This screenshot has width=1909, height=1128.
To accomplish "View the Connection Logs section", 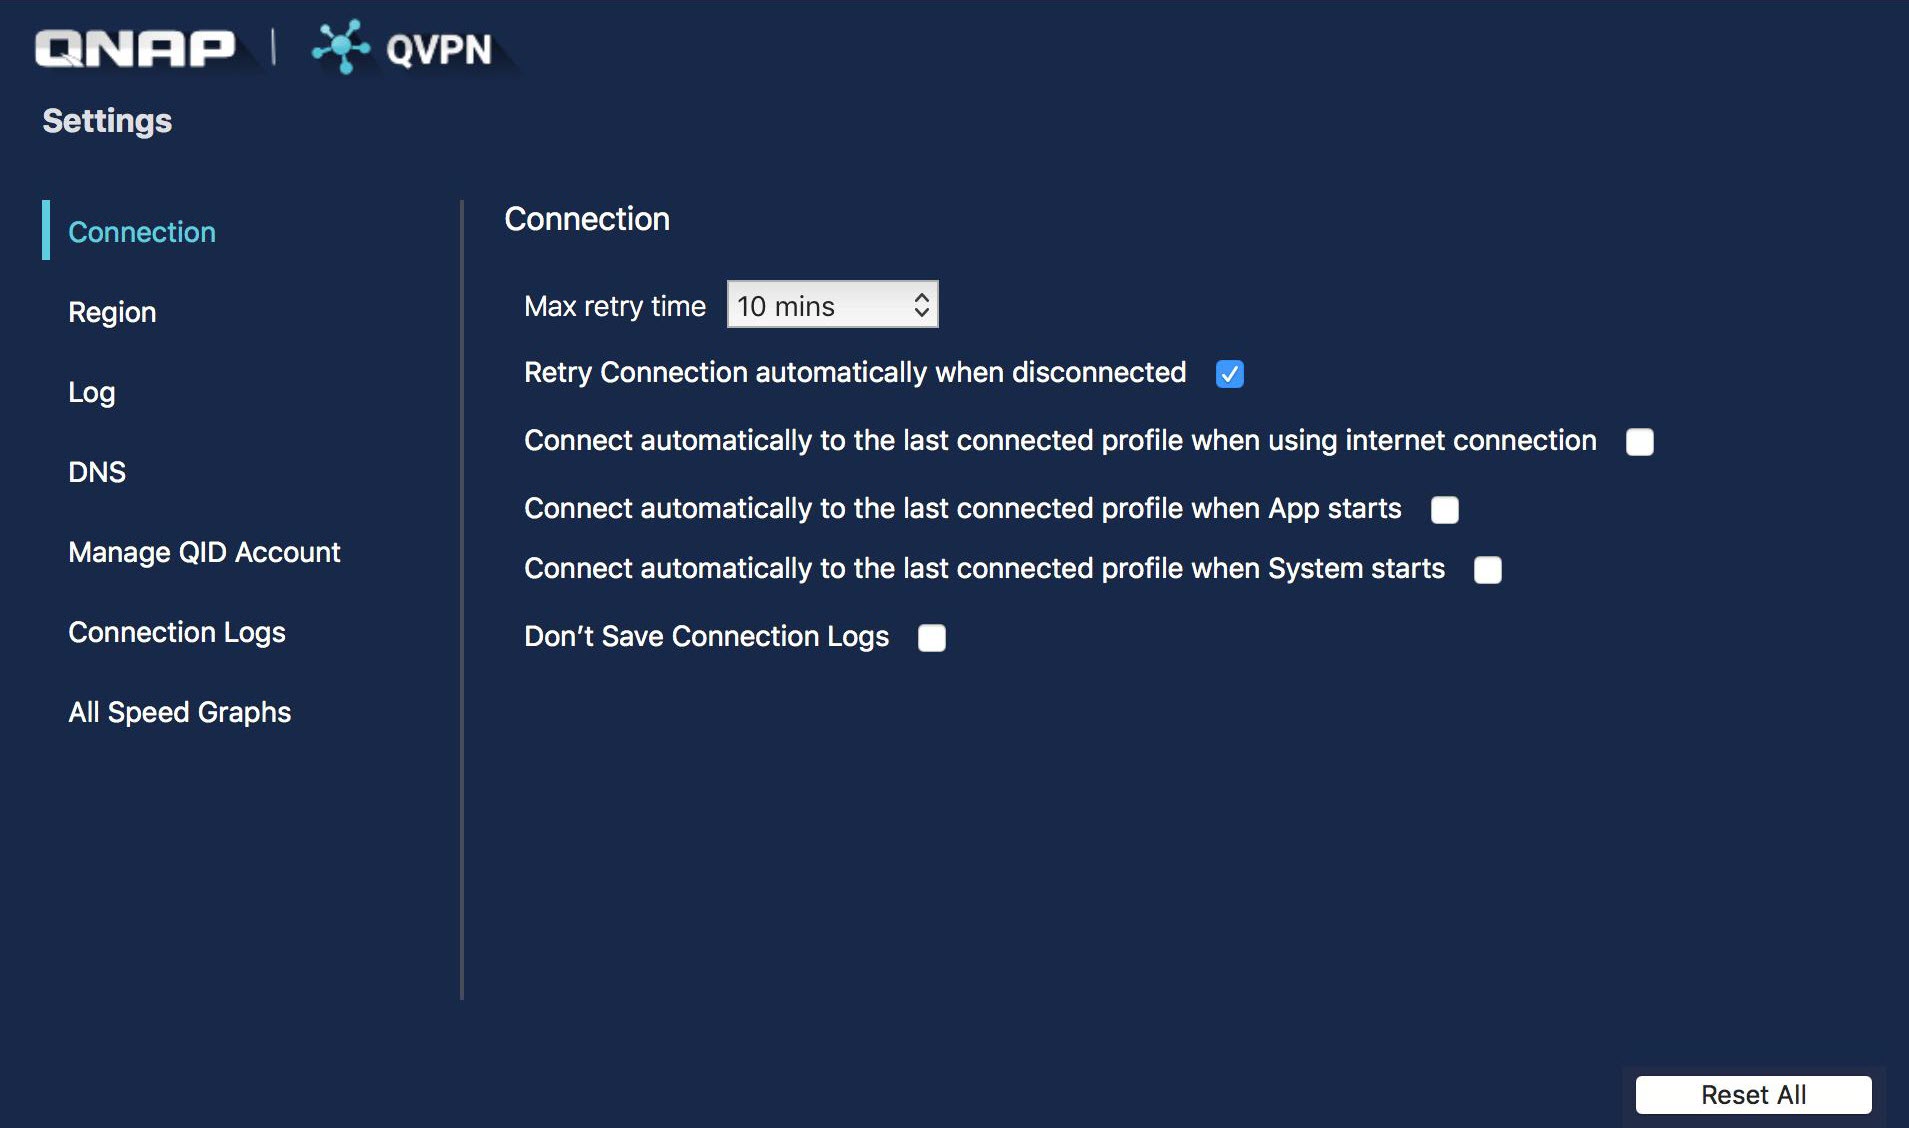I will coord(177,632).
